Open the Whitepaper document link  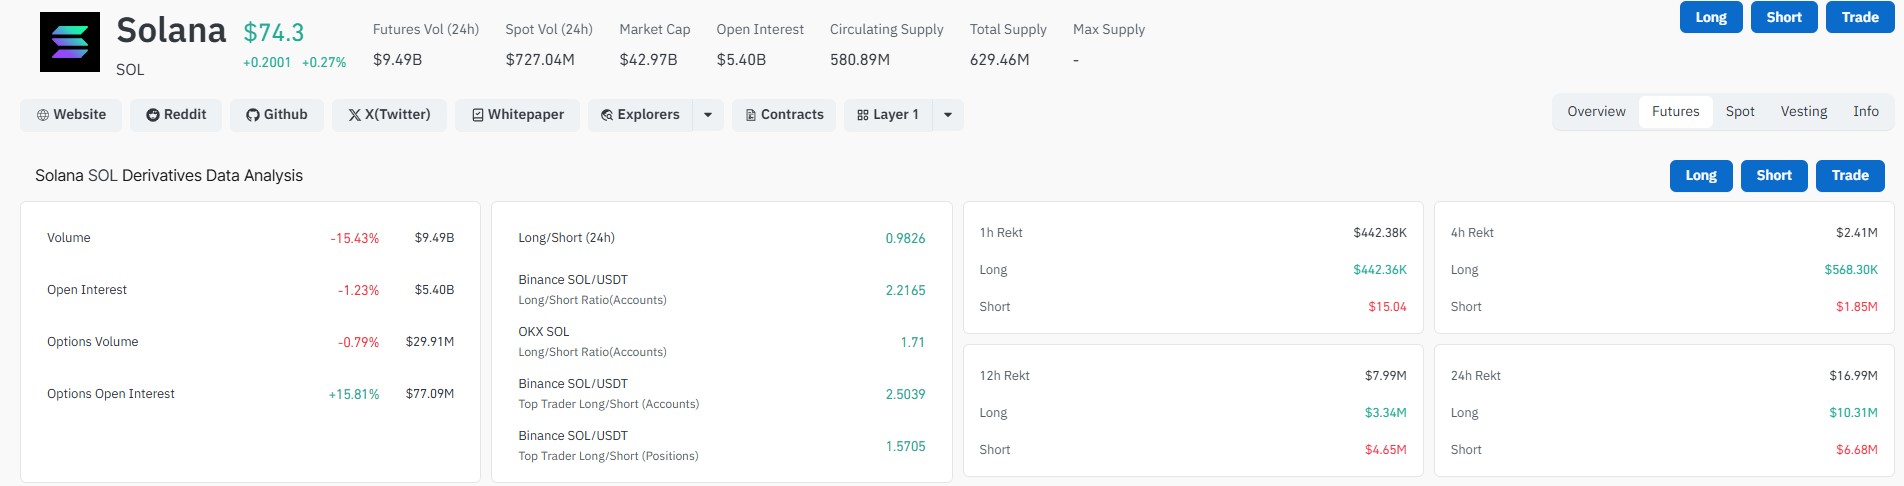518,115
